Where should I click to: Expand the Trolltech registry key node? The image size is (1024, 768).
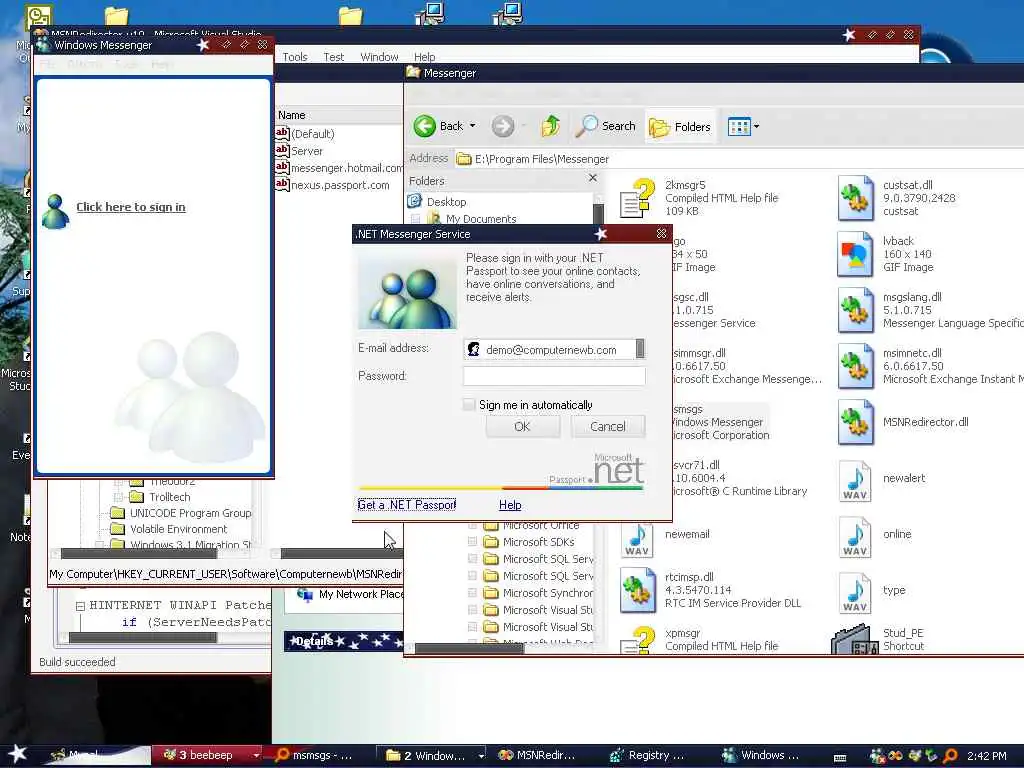[118, 497]
